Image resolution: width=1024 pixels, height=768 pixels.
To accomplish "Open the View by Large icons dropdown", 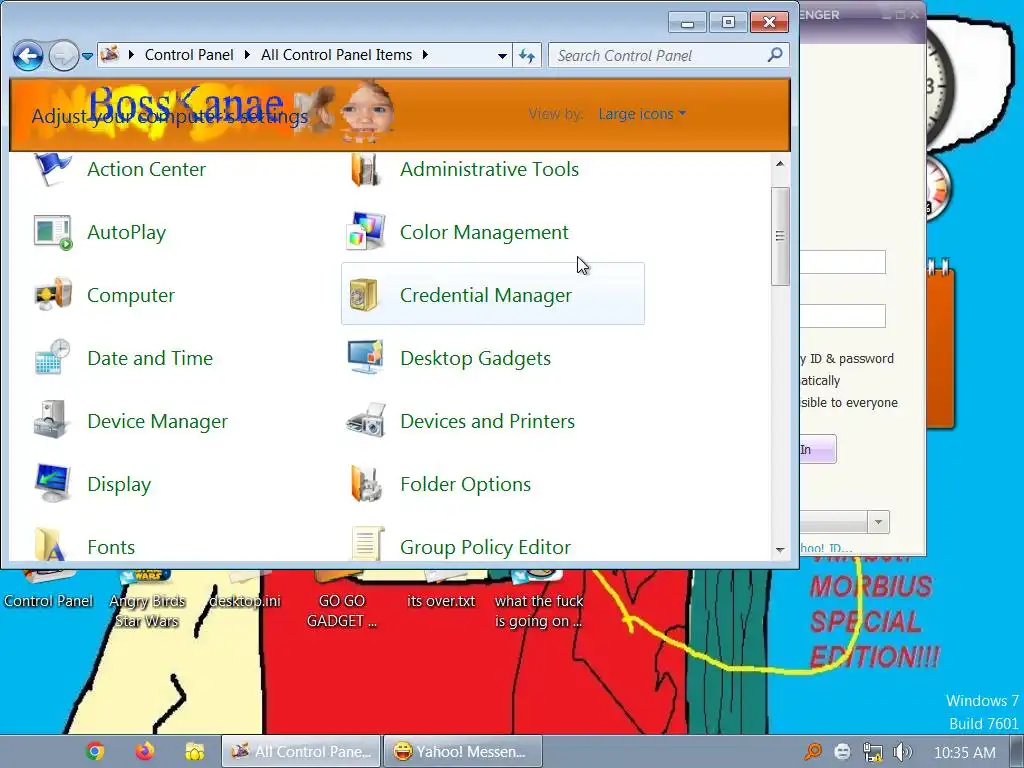I will pos(642,114).
